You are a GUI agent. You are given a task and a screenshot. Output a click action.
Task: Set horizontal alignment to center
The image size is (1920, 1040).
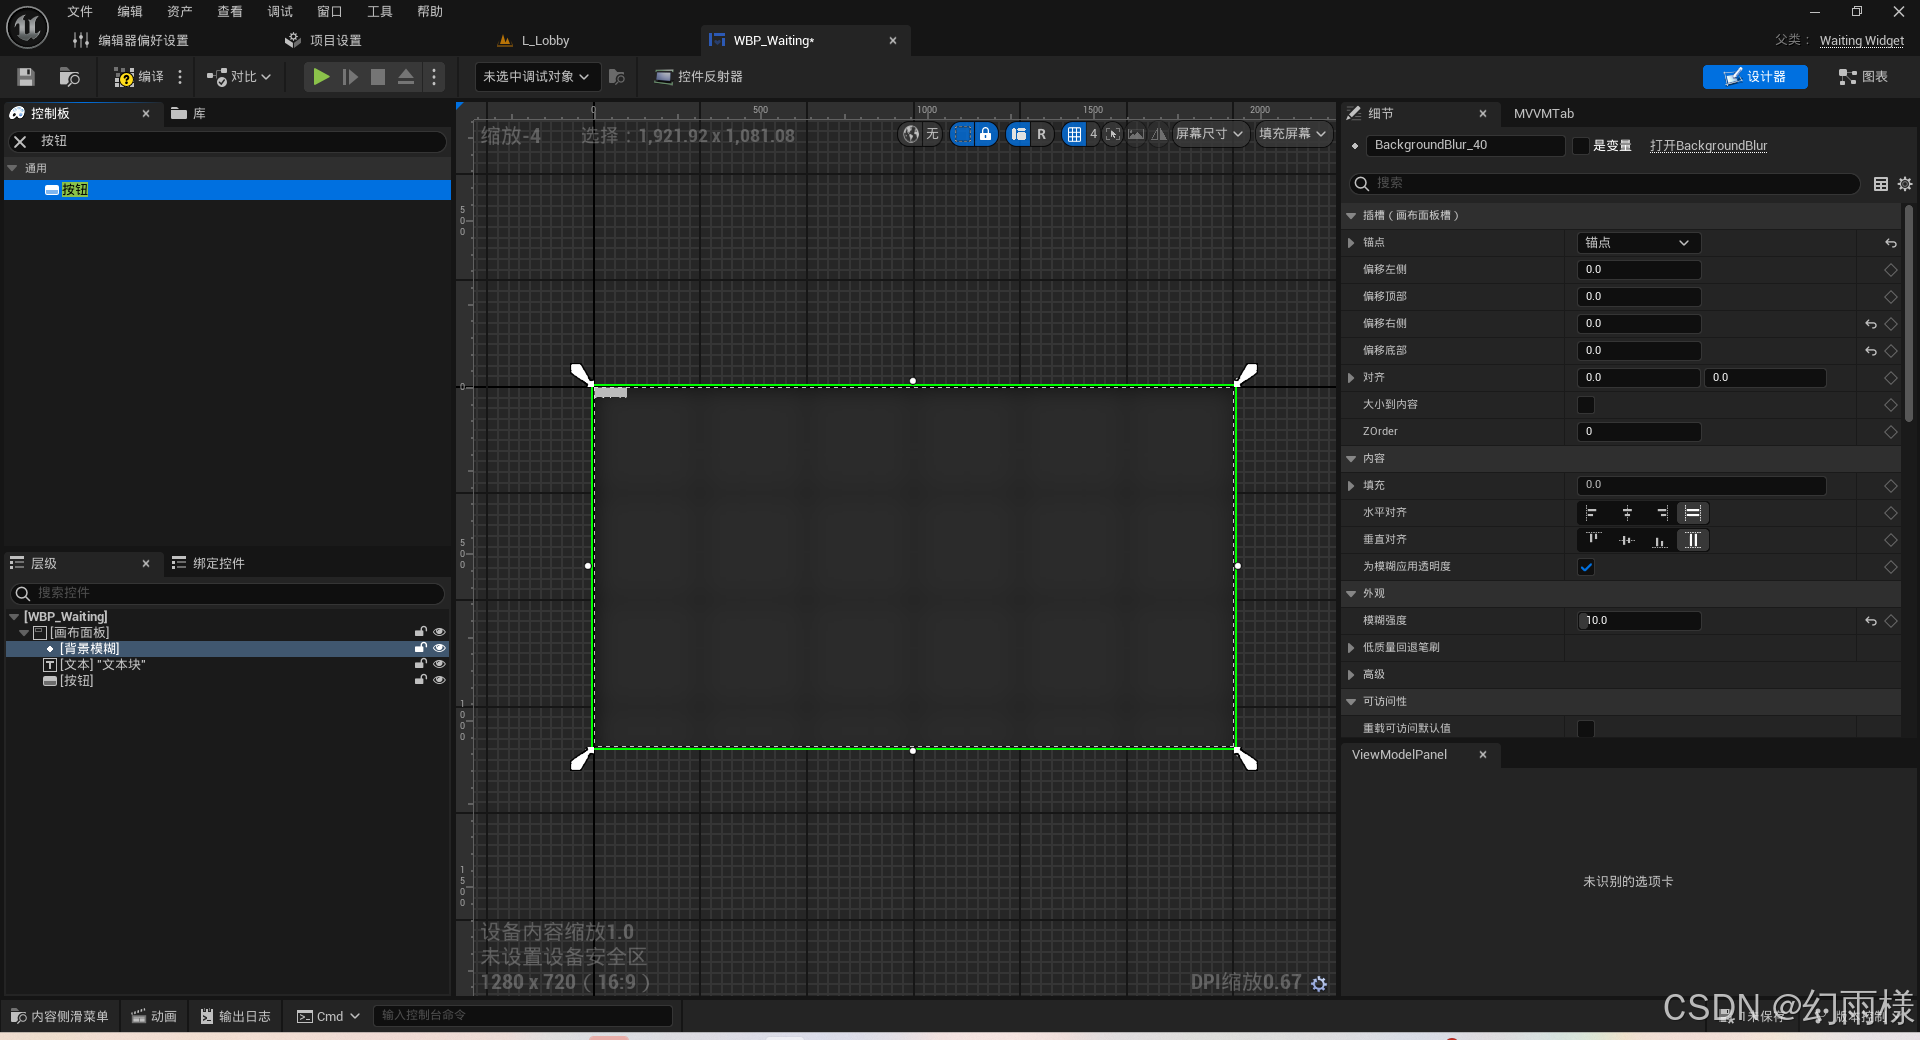point(1627,513)
